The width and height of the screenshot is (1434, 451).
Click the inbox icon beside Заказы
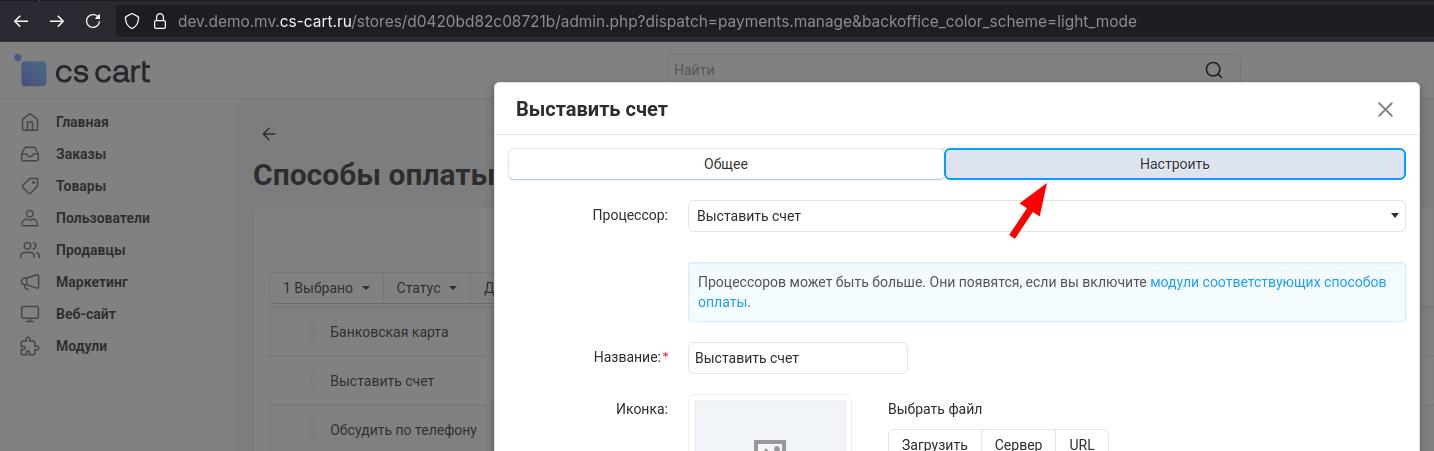point(30,154)
